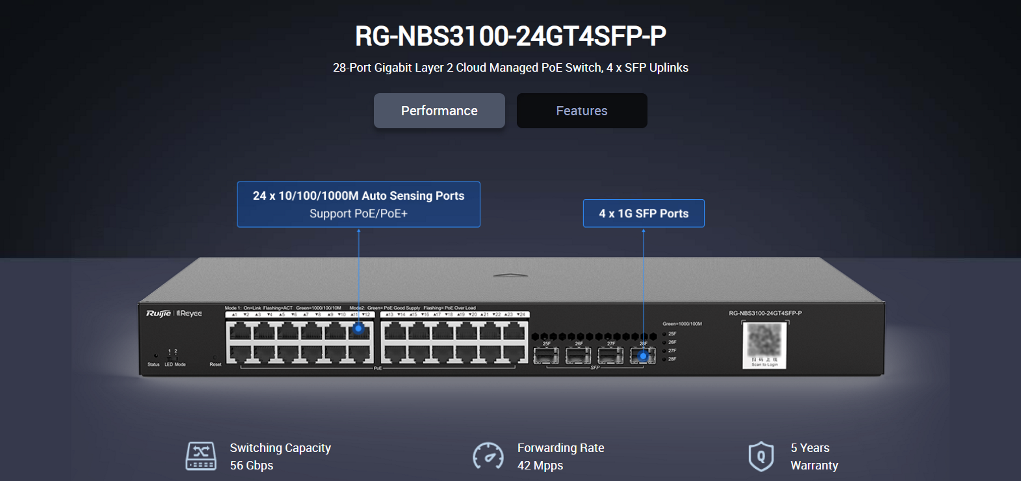The height and width of the screenshot is (481, 1021).
Task: Click the 5 Years Warranty shield icon
Action: click(762, 456)
